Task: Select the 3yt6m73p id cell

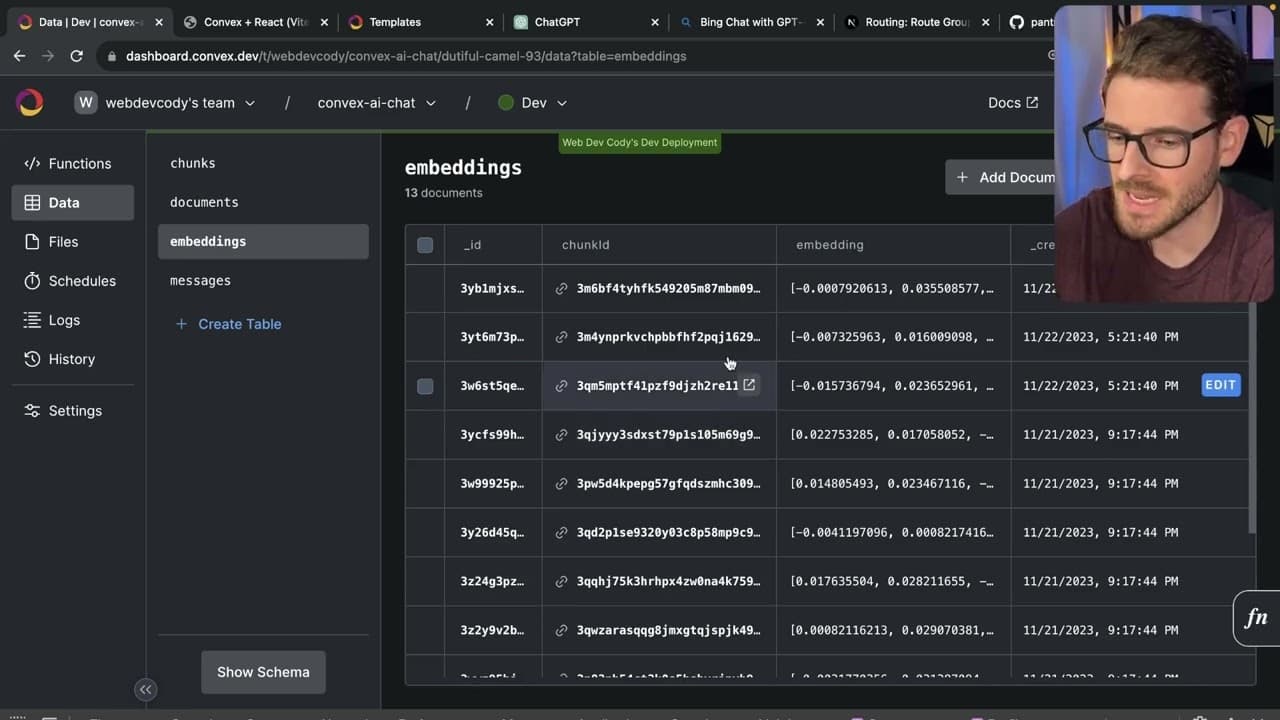Action: [493, 337]
